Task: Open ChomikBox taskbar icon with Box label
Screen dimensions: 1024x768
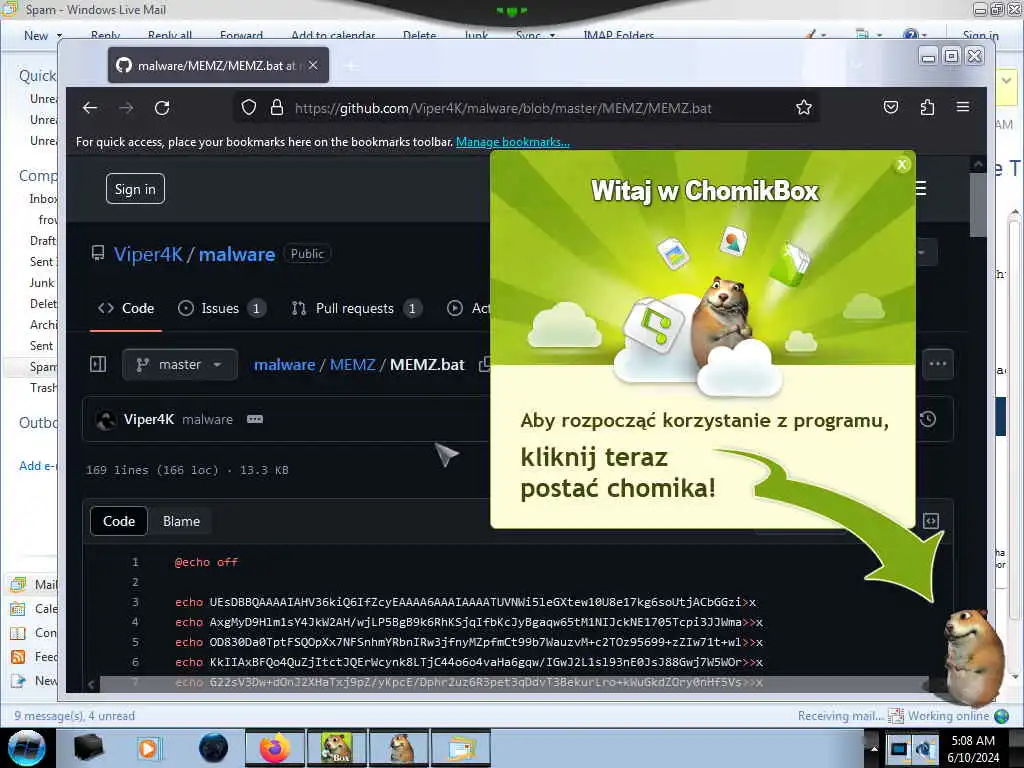Action: (x=336, y=748)
